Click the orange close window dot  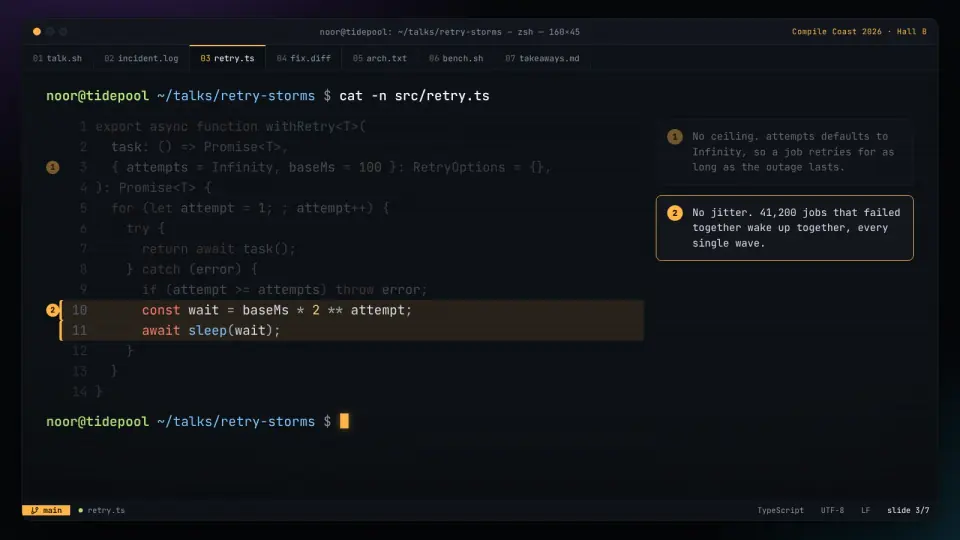click(37, 31)
